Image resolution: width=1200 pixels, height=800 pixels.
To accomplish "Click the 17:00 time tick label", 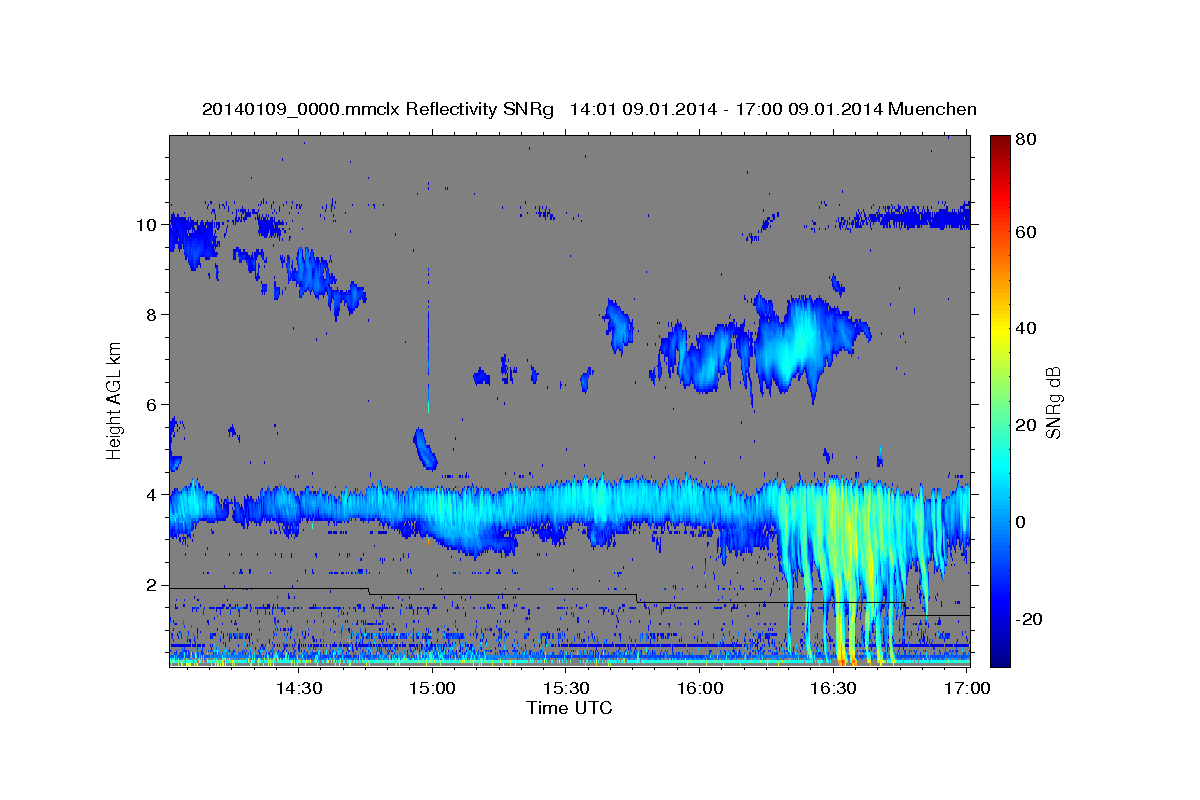I will (966, 689).
